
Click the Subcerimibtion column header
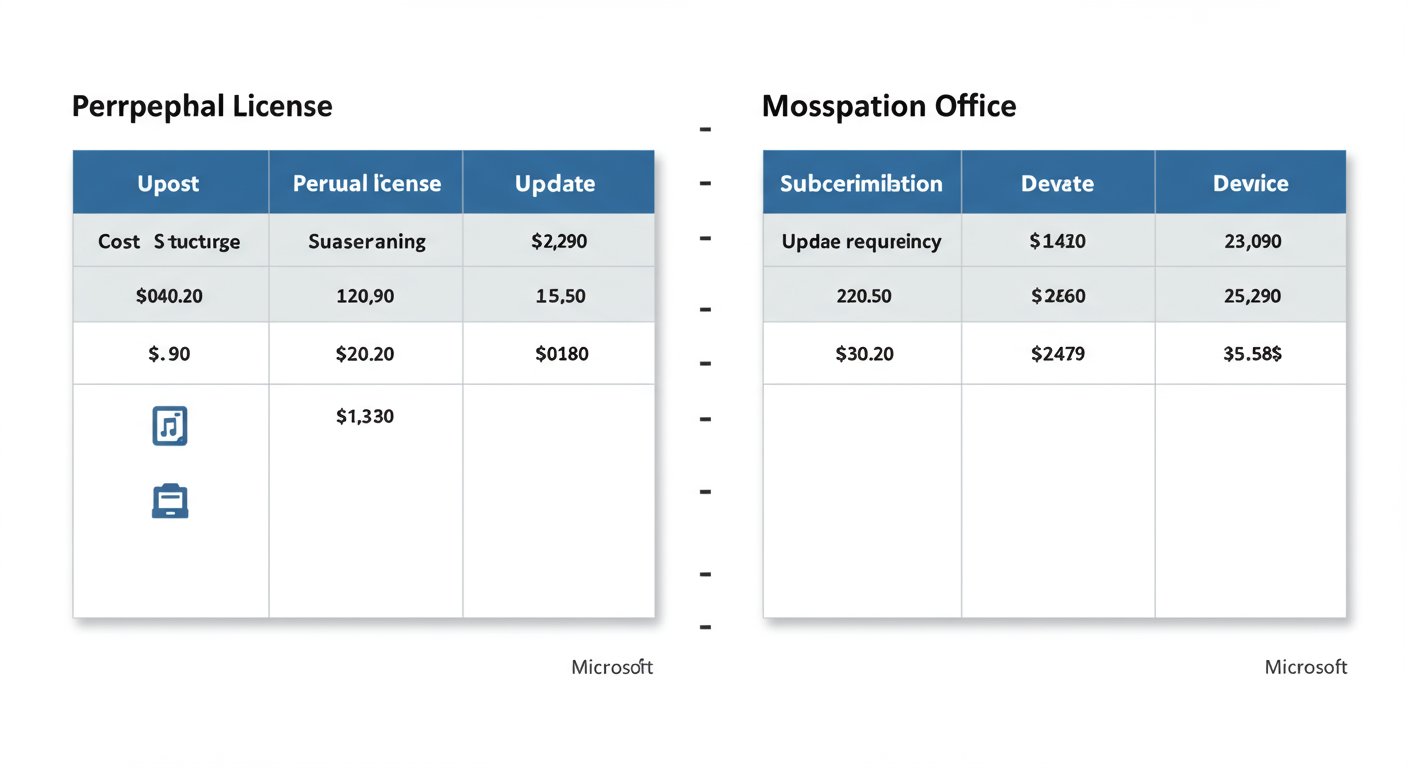coord(861,183)
